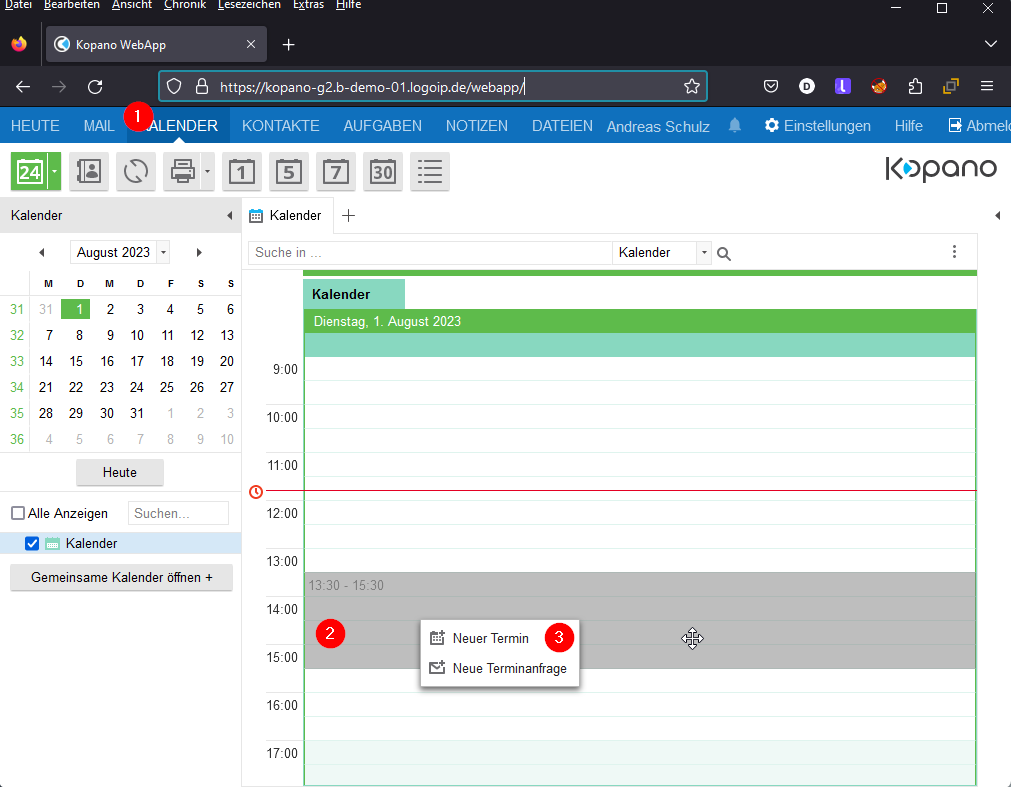Viewport: 1011px width, 787px height.
Task: Open the AUFGABEN tab
Action: pos(382,126)
